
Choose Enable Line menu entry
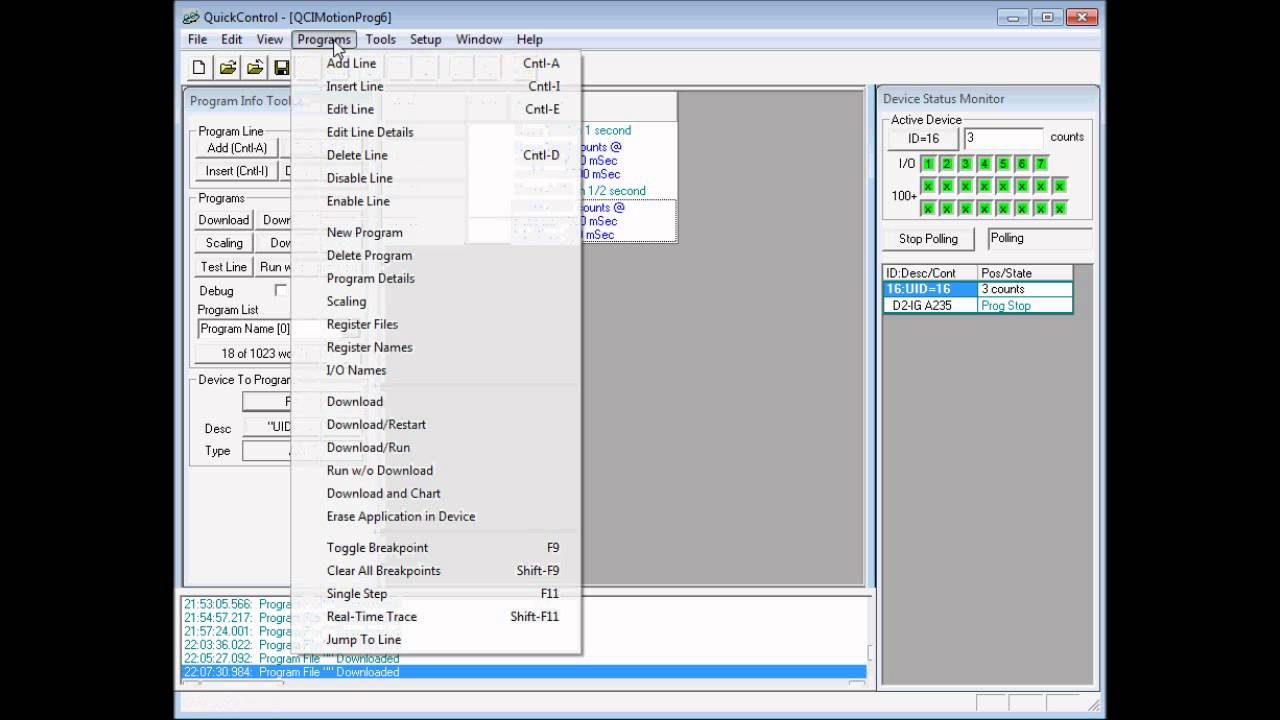(436, 201)
